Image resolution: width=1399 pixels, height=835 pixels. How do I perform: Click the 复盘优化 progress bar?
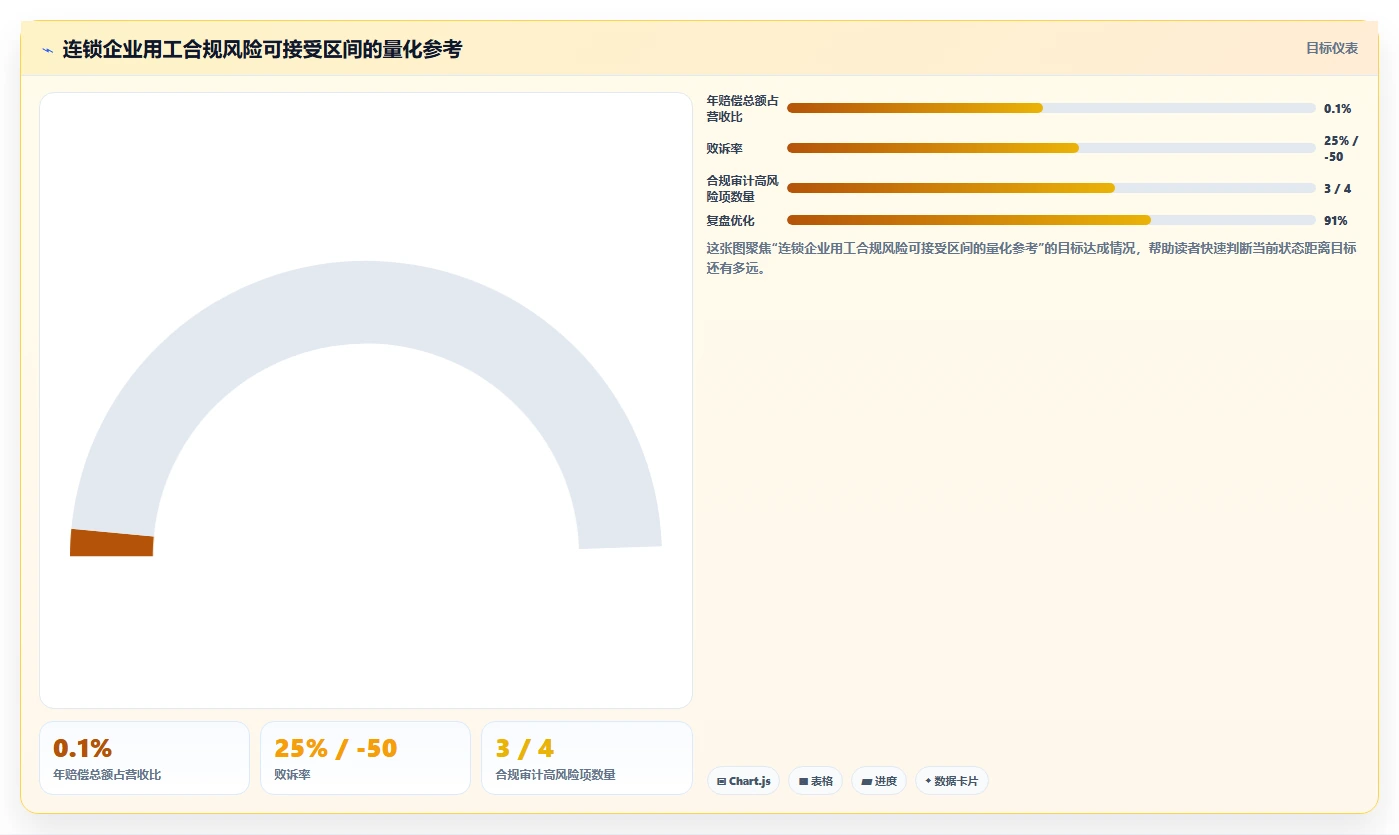click(x=1051, y=220)
